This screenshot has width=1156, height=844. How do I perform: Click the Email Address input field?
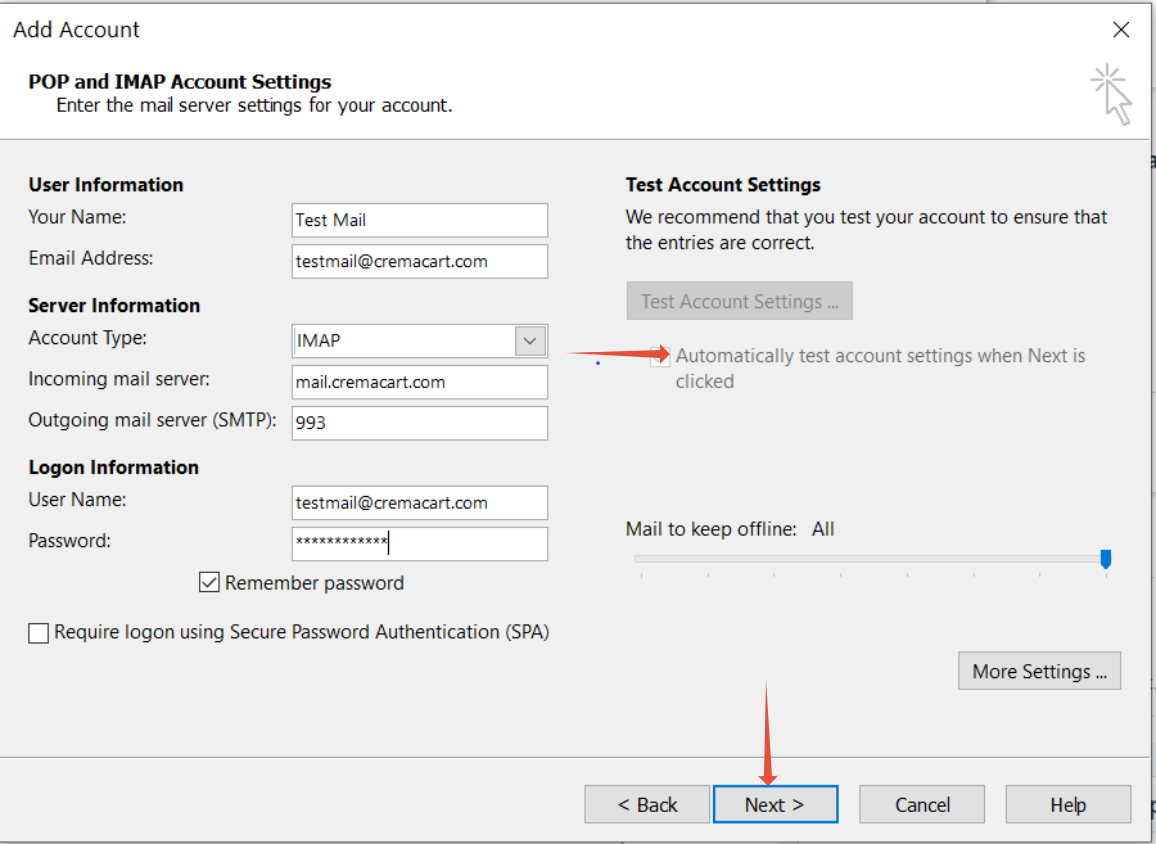(x=419, y=262)
